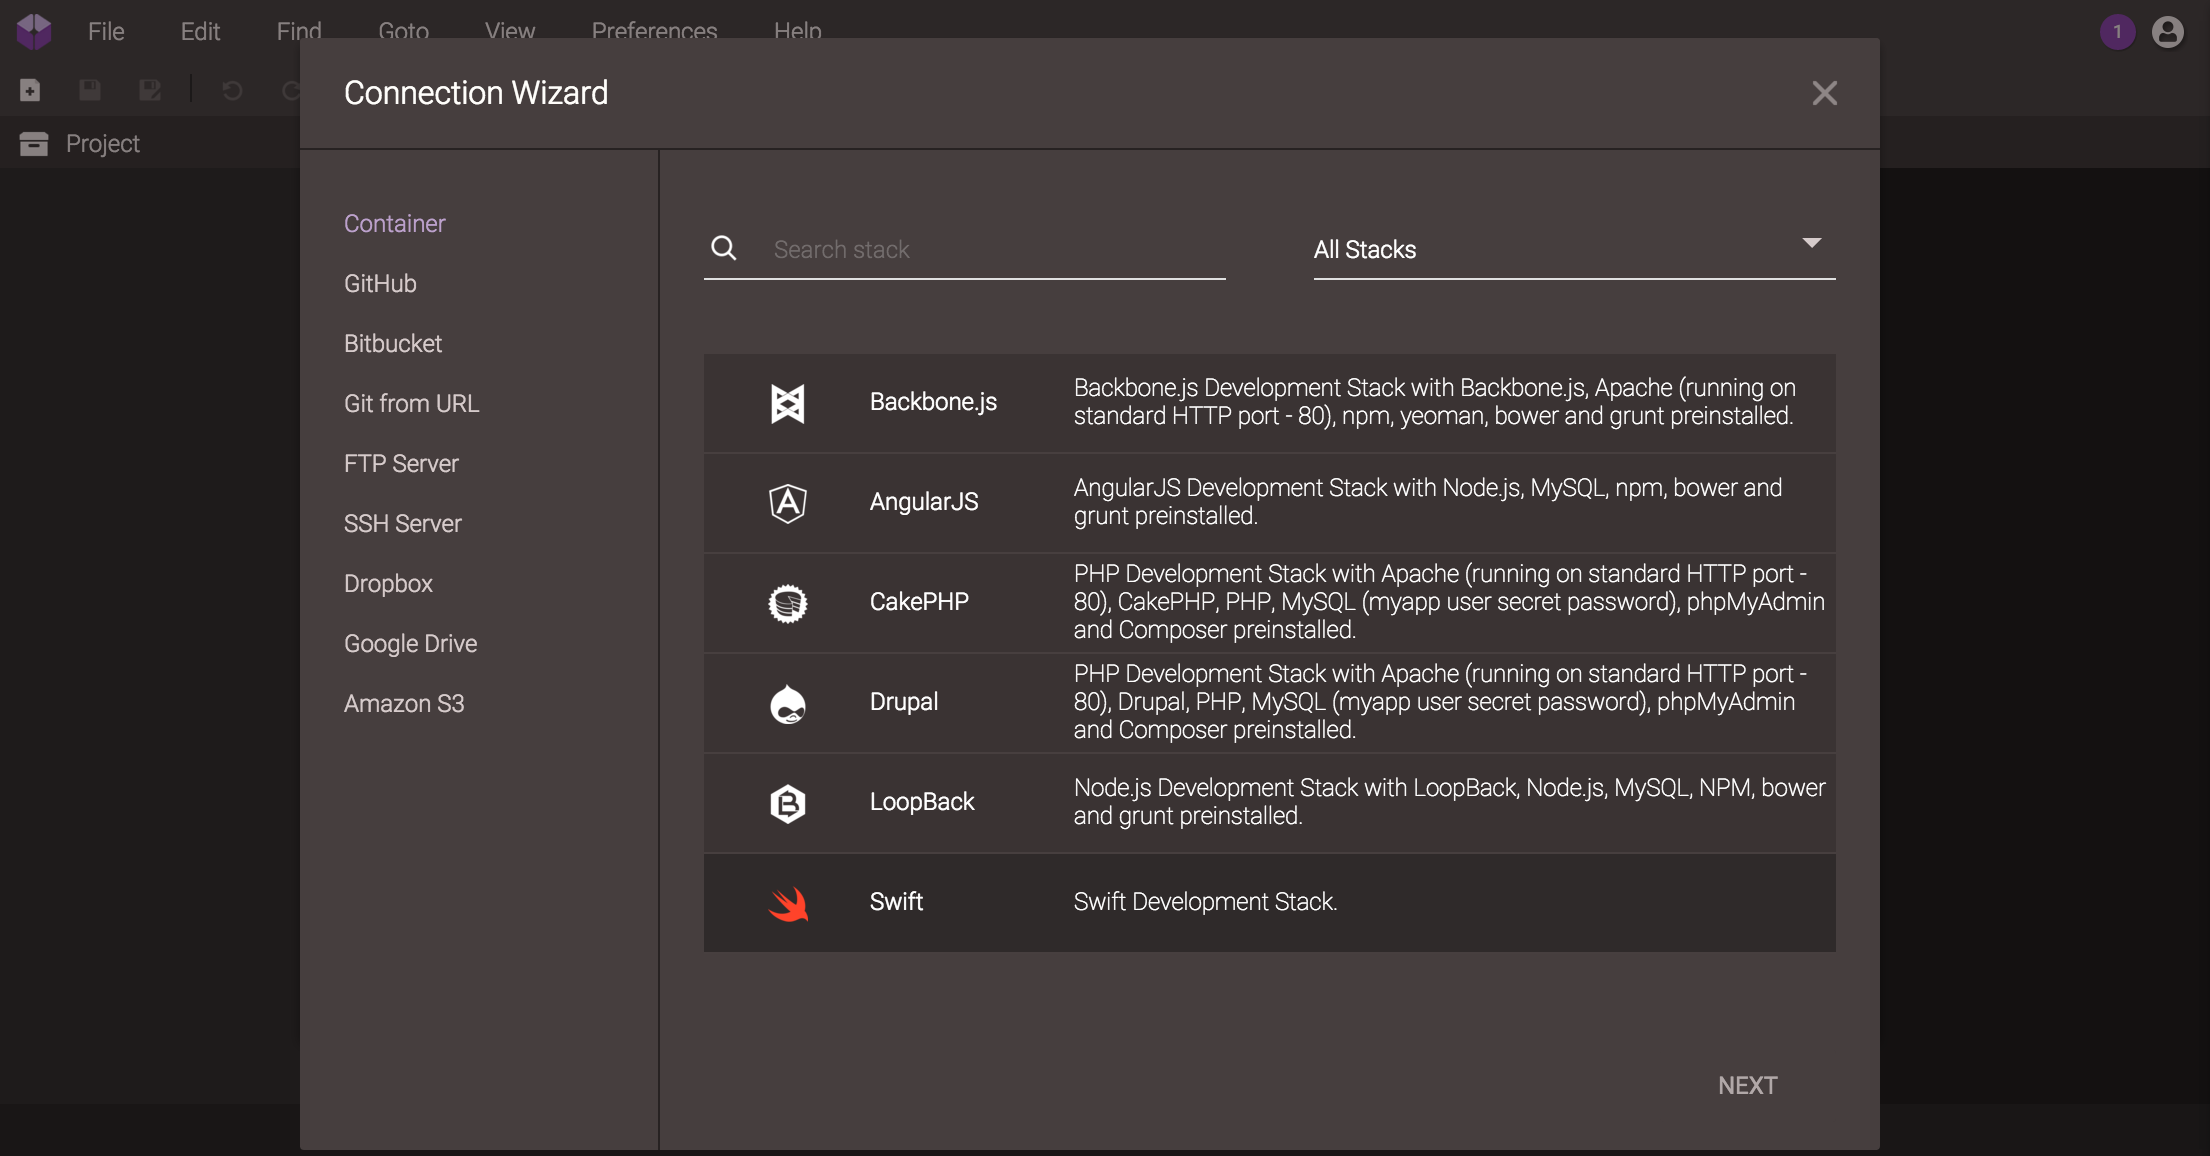Open the Find menu
The image size is (2210, 1156).
click(x=299, y=31)
